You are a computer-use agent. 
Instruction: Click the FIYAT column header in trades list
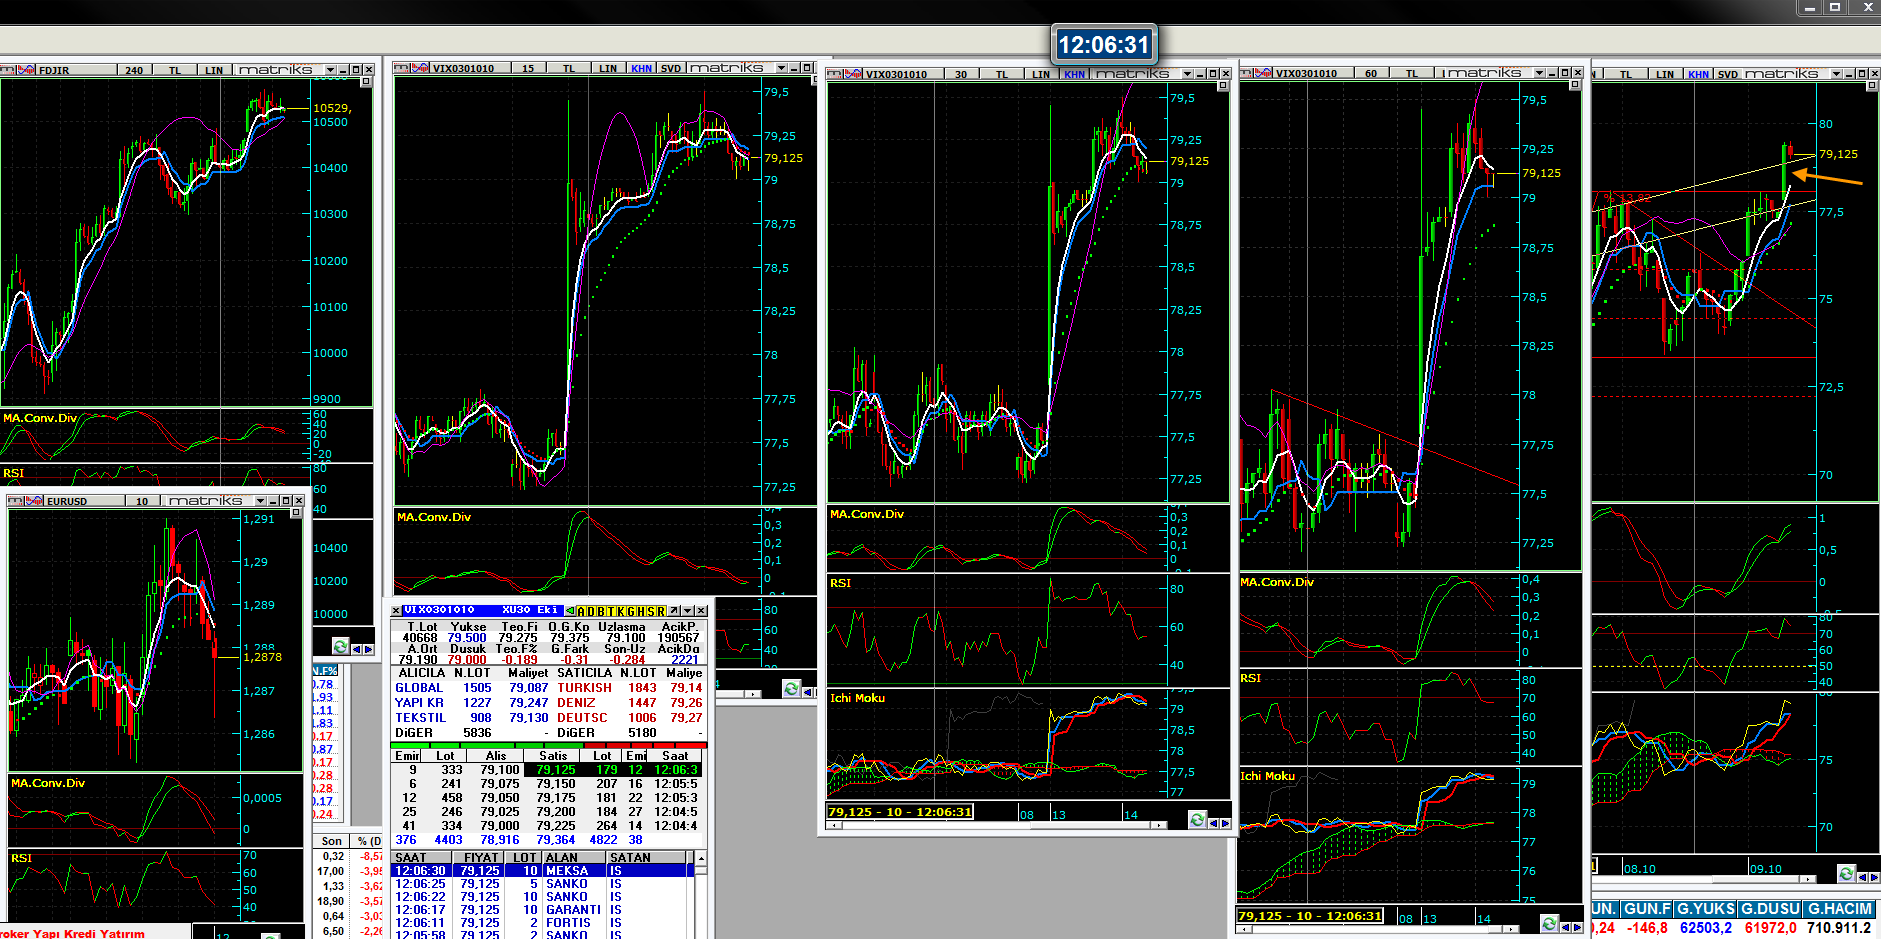point(480,858)
